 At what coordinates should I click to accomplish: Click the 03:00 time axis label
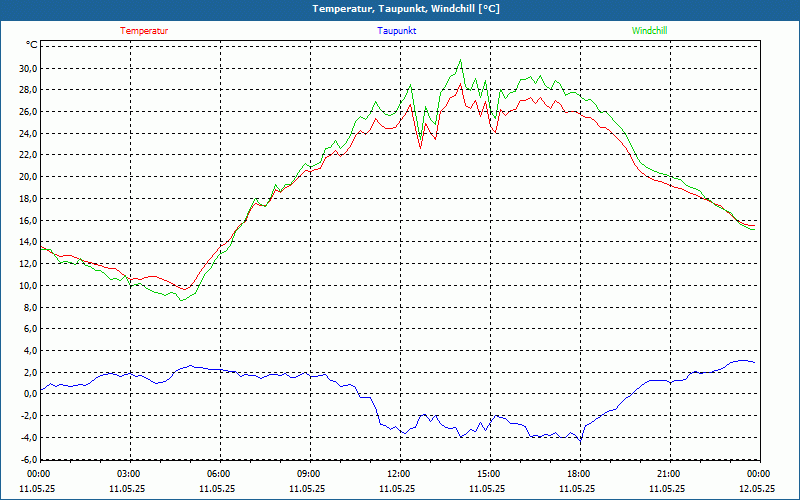129,474
